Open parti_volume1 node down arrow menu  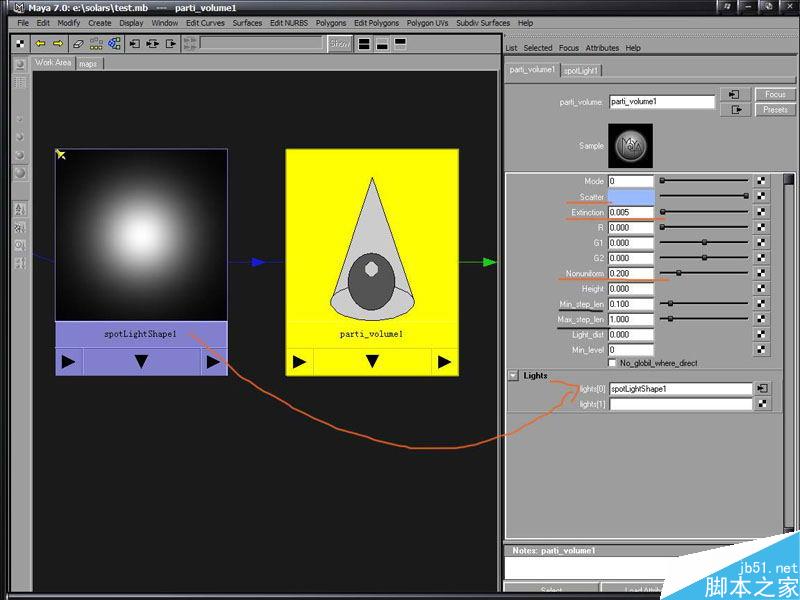coord(372,362)
